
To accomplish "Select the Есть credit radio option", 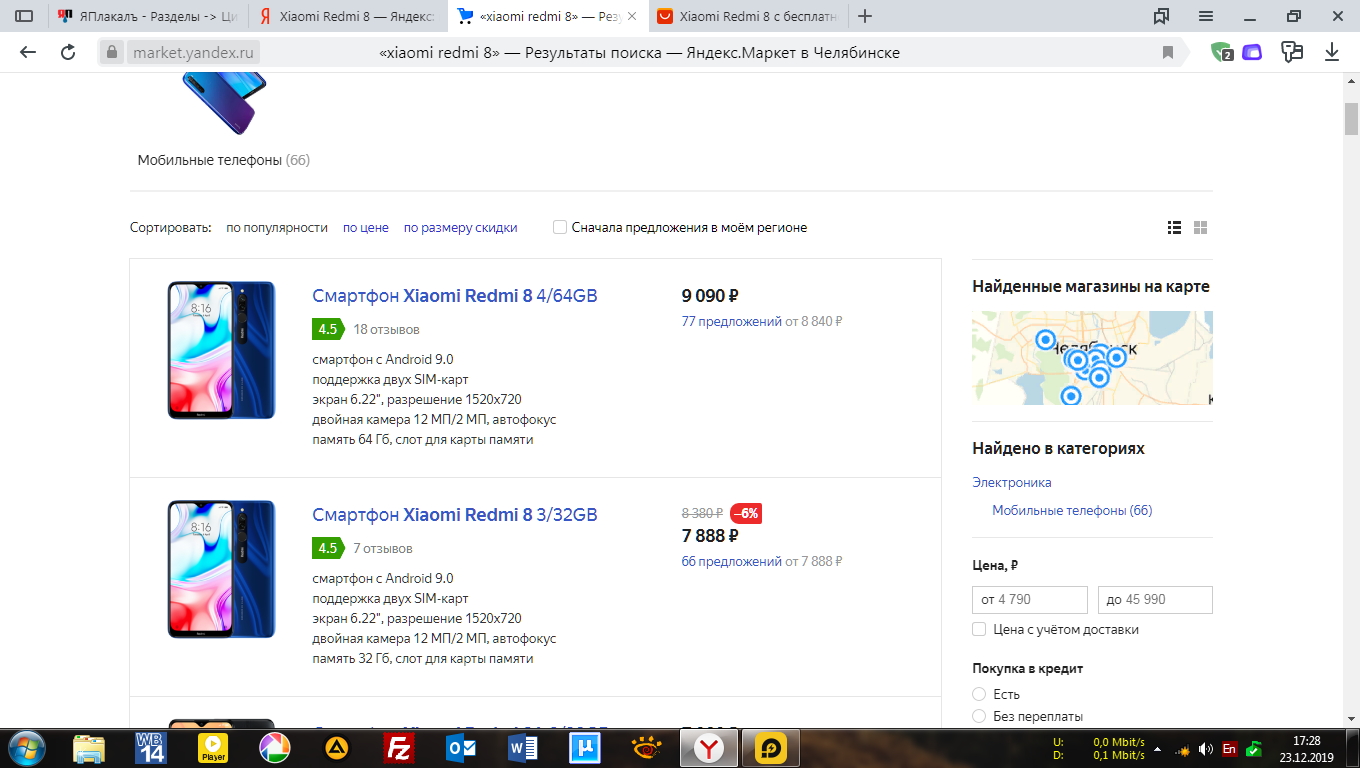I will (979, 694).
